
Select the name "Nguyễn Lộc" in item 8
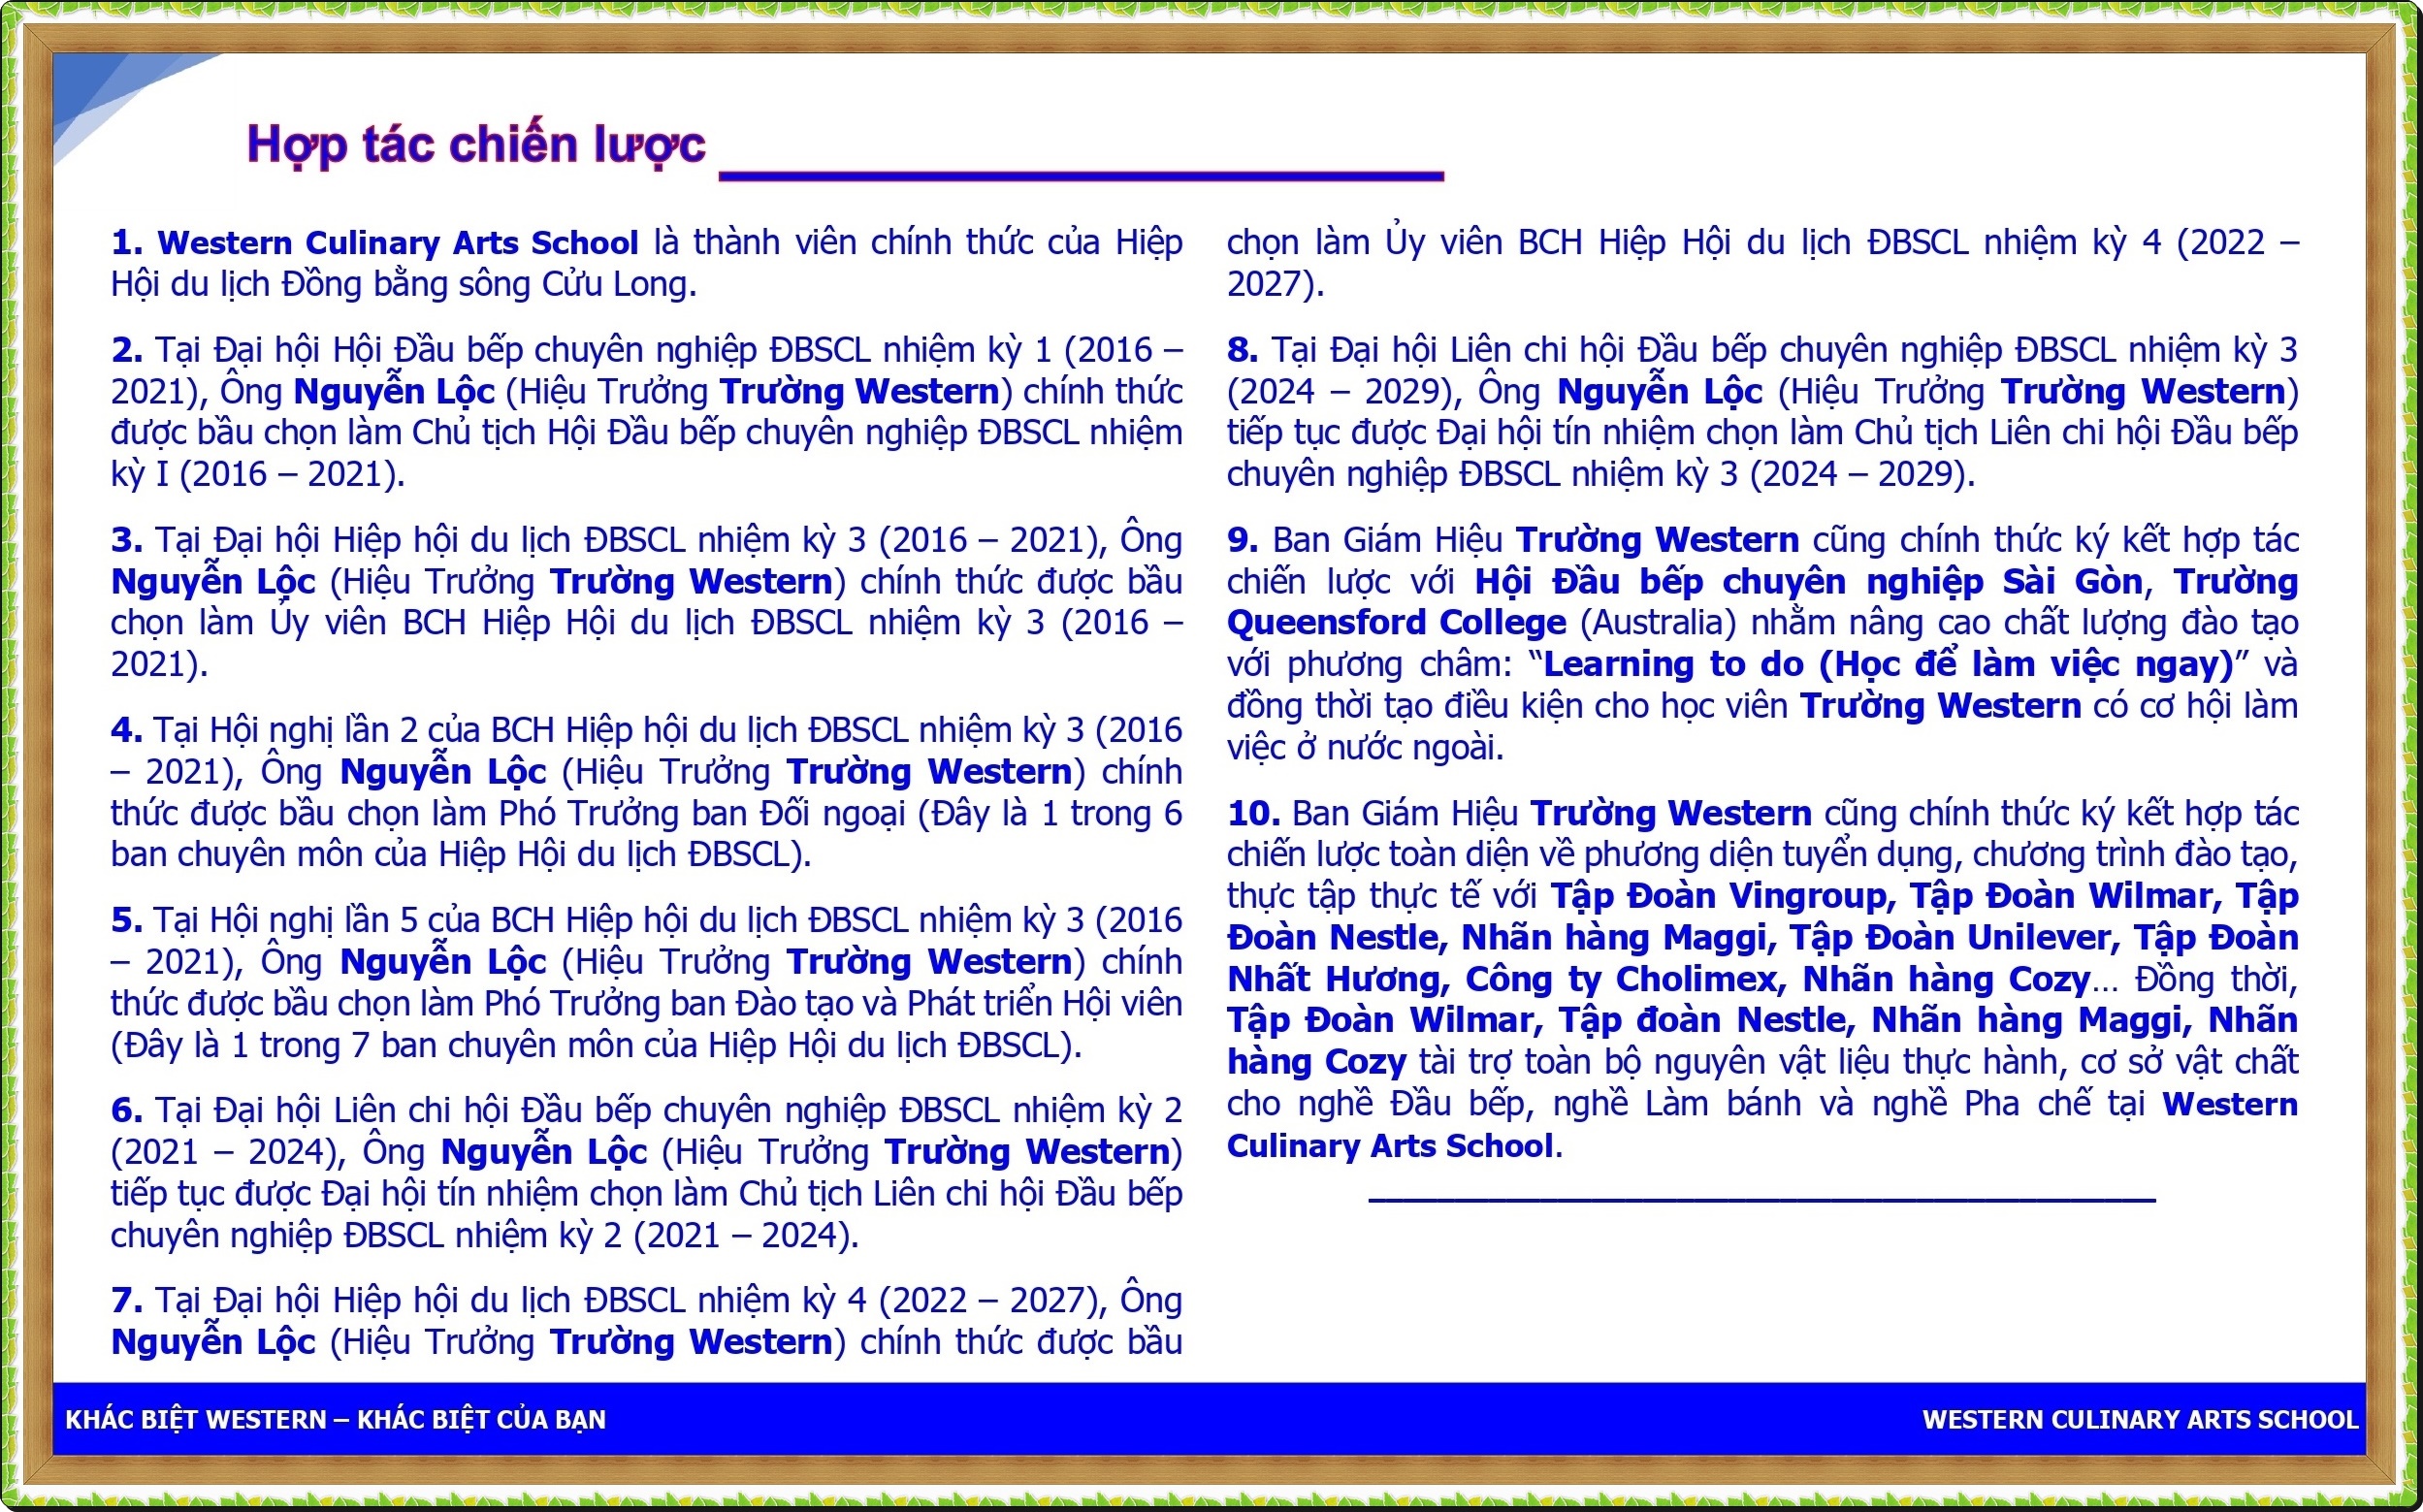pos(1660,392)
